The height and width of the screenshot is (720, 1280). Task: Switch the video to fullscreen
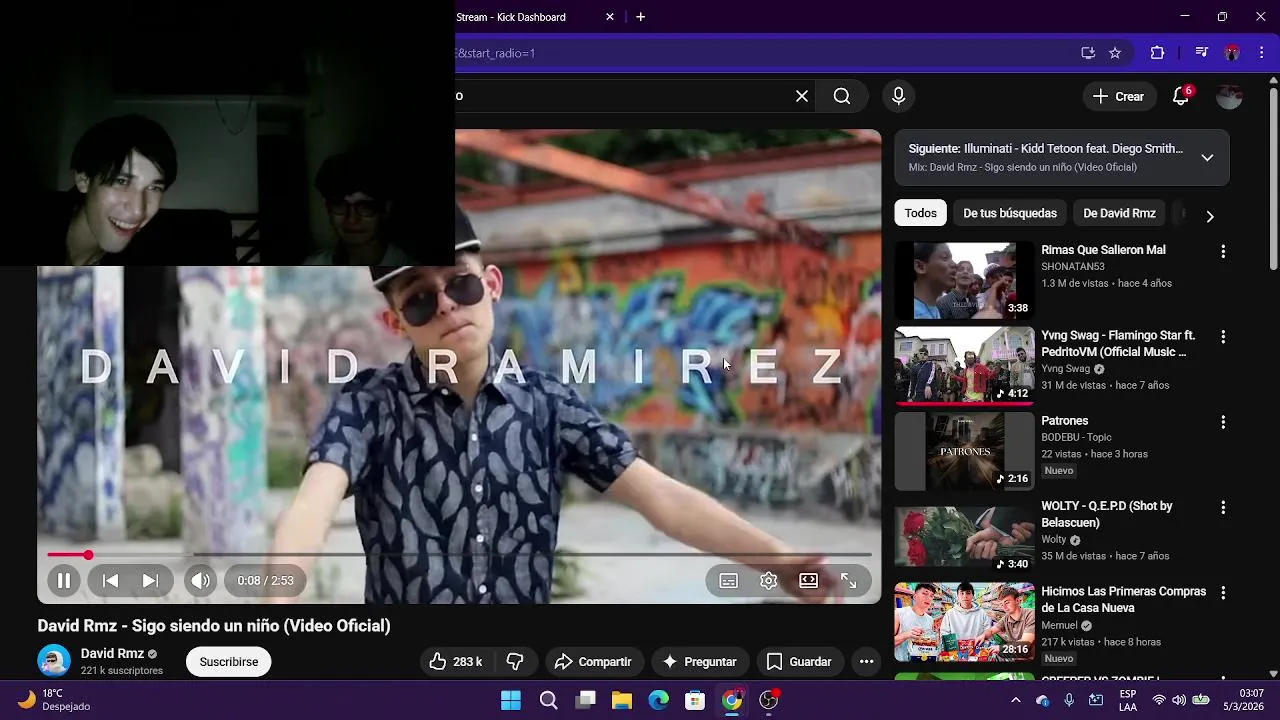pos(848,580)
